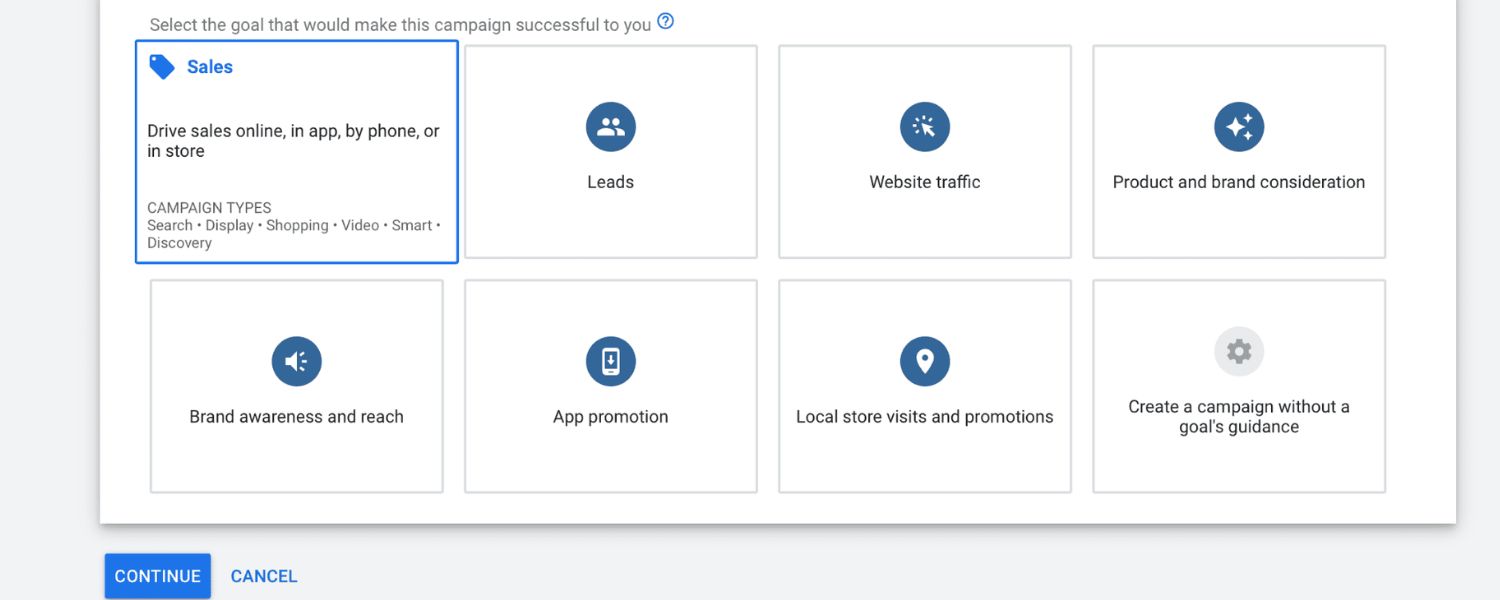The height and width of the screenshot is (600, 1500).
Task: Click the Brand awareness megaphone icon
Action: click(x=296, y=361)
